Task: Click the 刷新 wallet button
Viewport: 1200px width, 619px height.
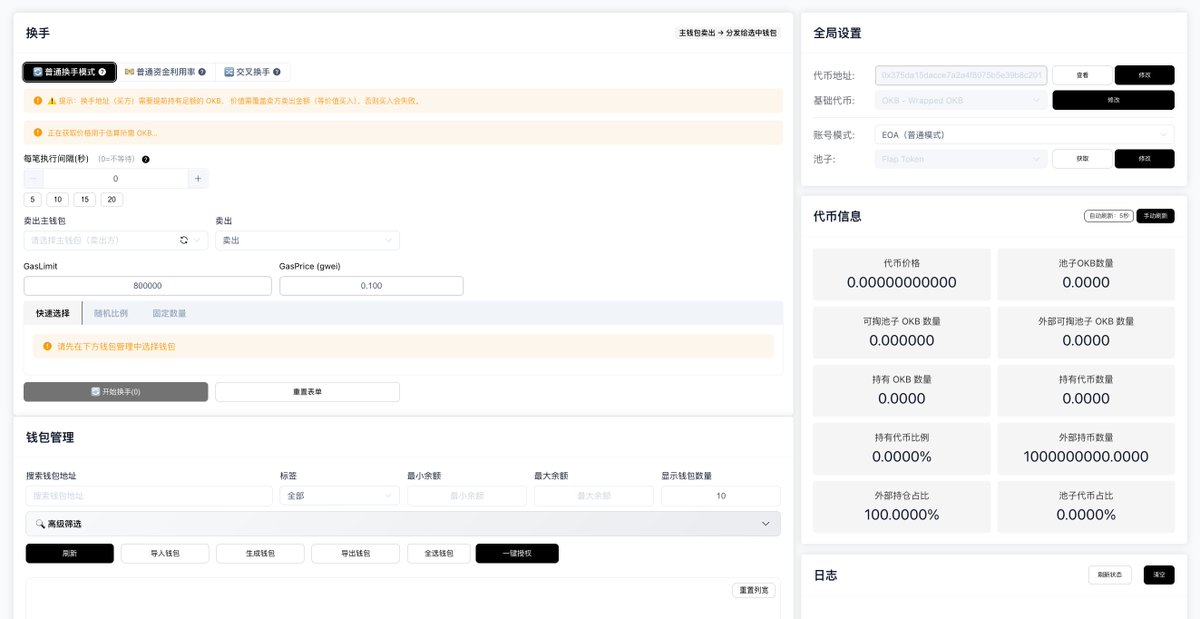Action: click(70, 553)
